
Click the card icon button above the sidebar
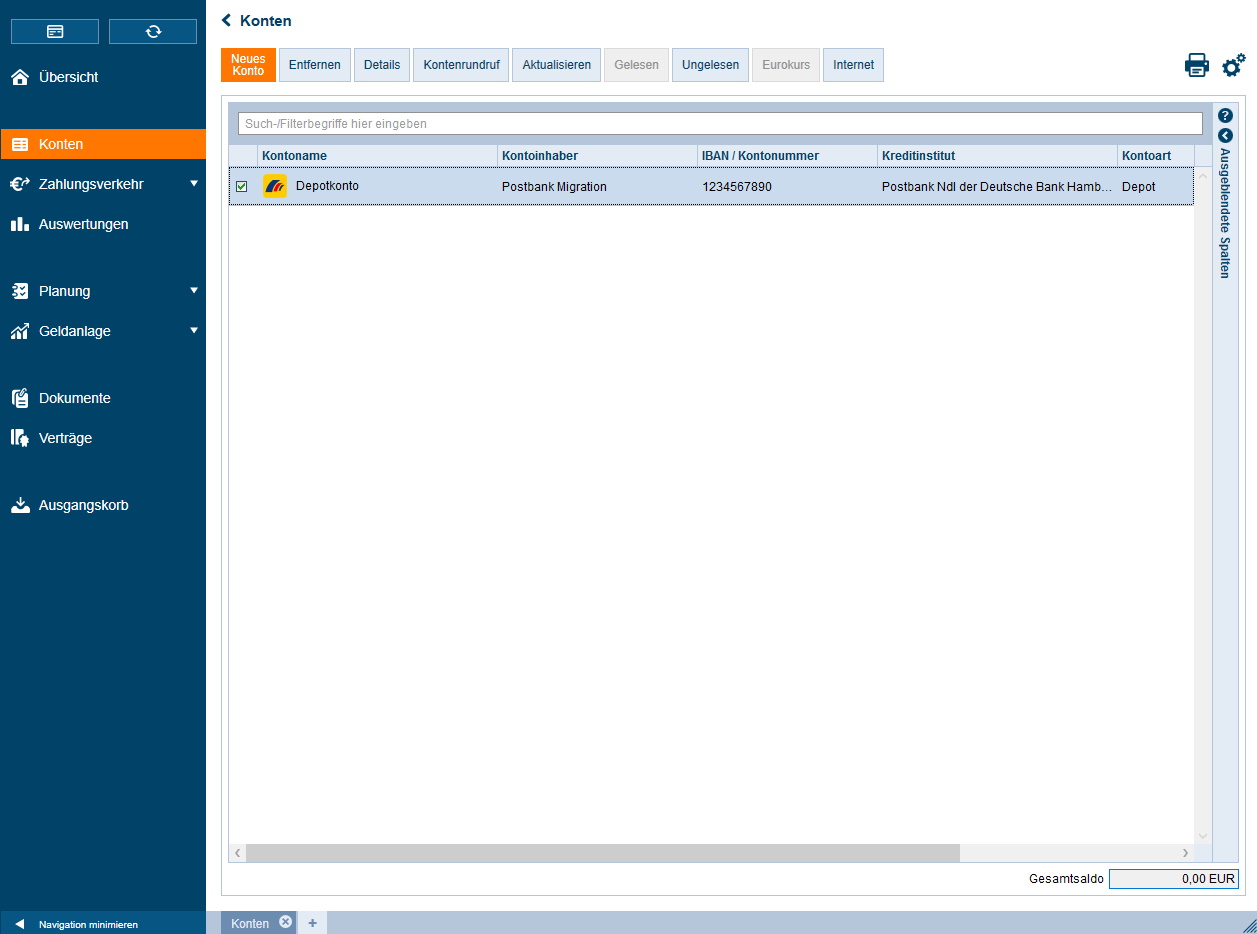click(x=55, y=32)
